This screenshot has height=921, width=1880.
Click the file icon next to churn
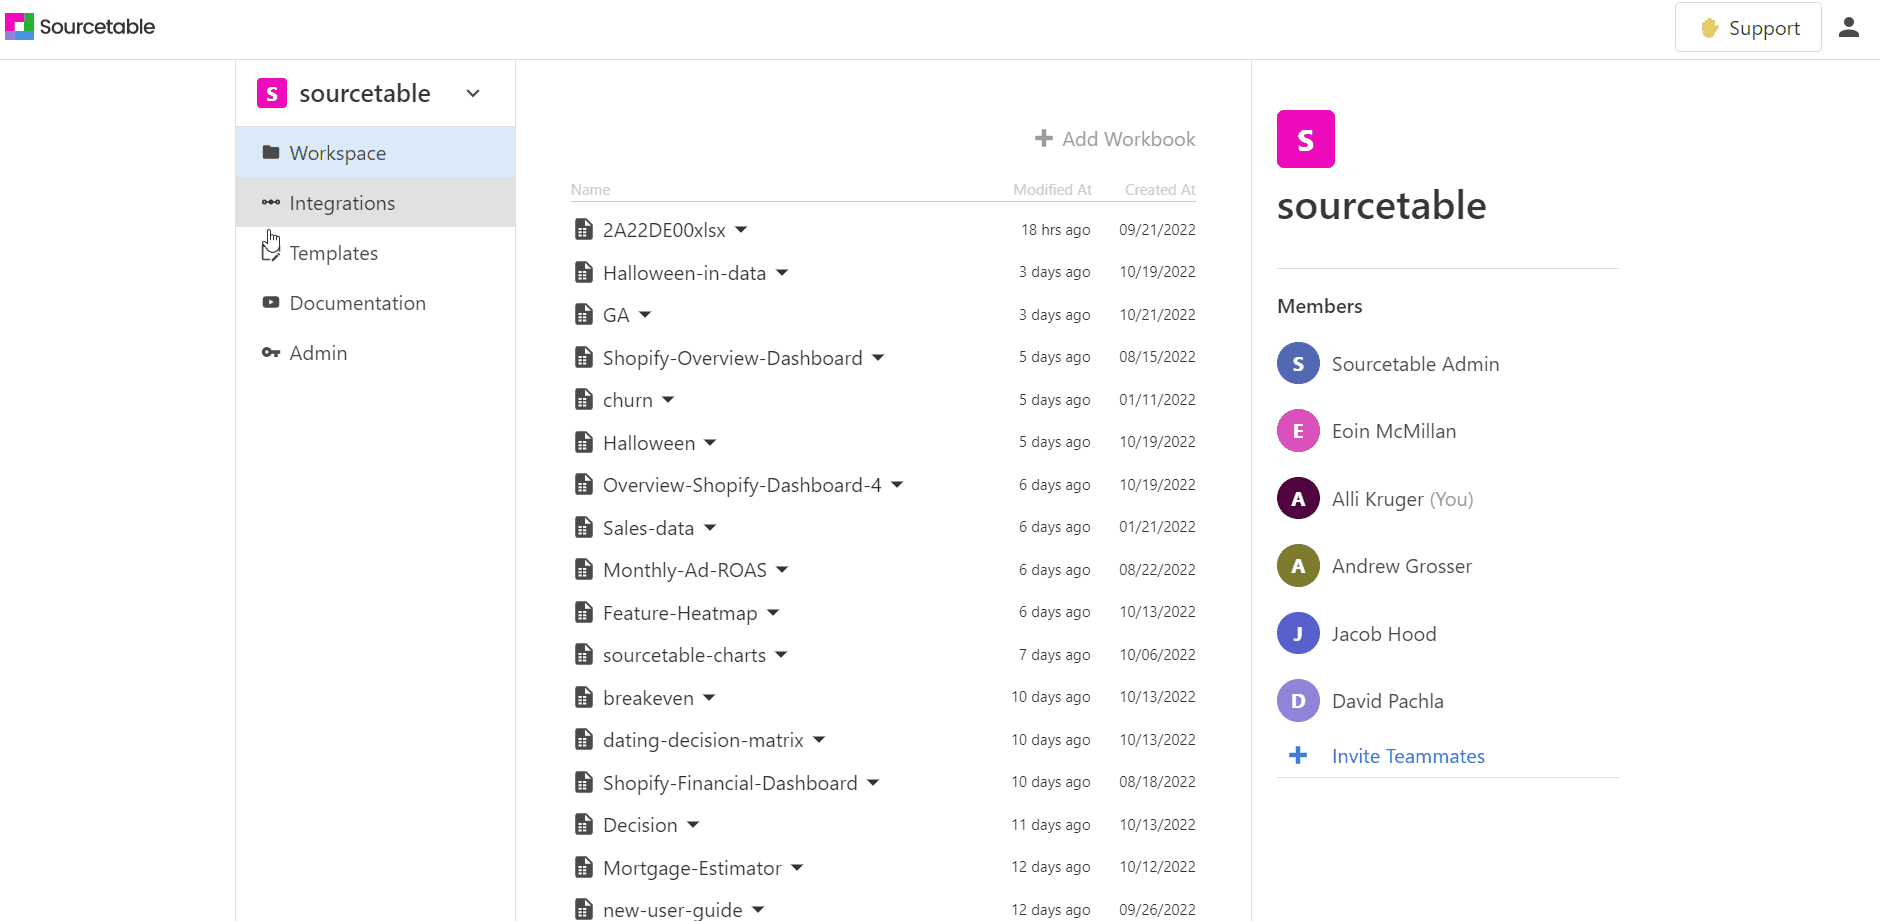584,399
